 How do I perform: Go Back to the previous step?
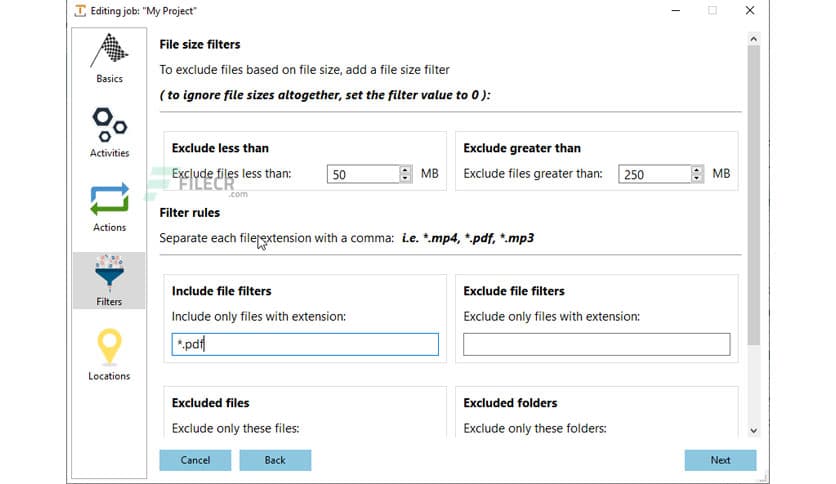pyautogui.click(x=275, y=460)
